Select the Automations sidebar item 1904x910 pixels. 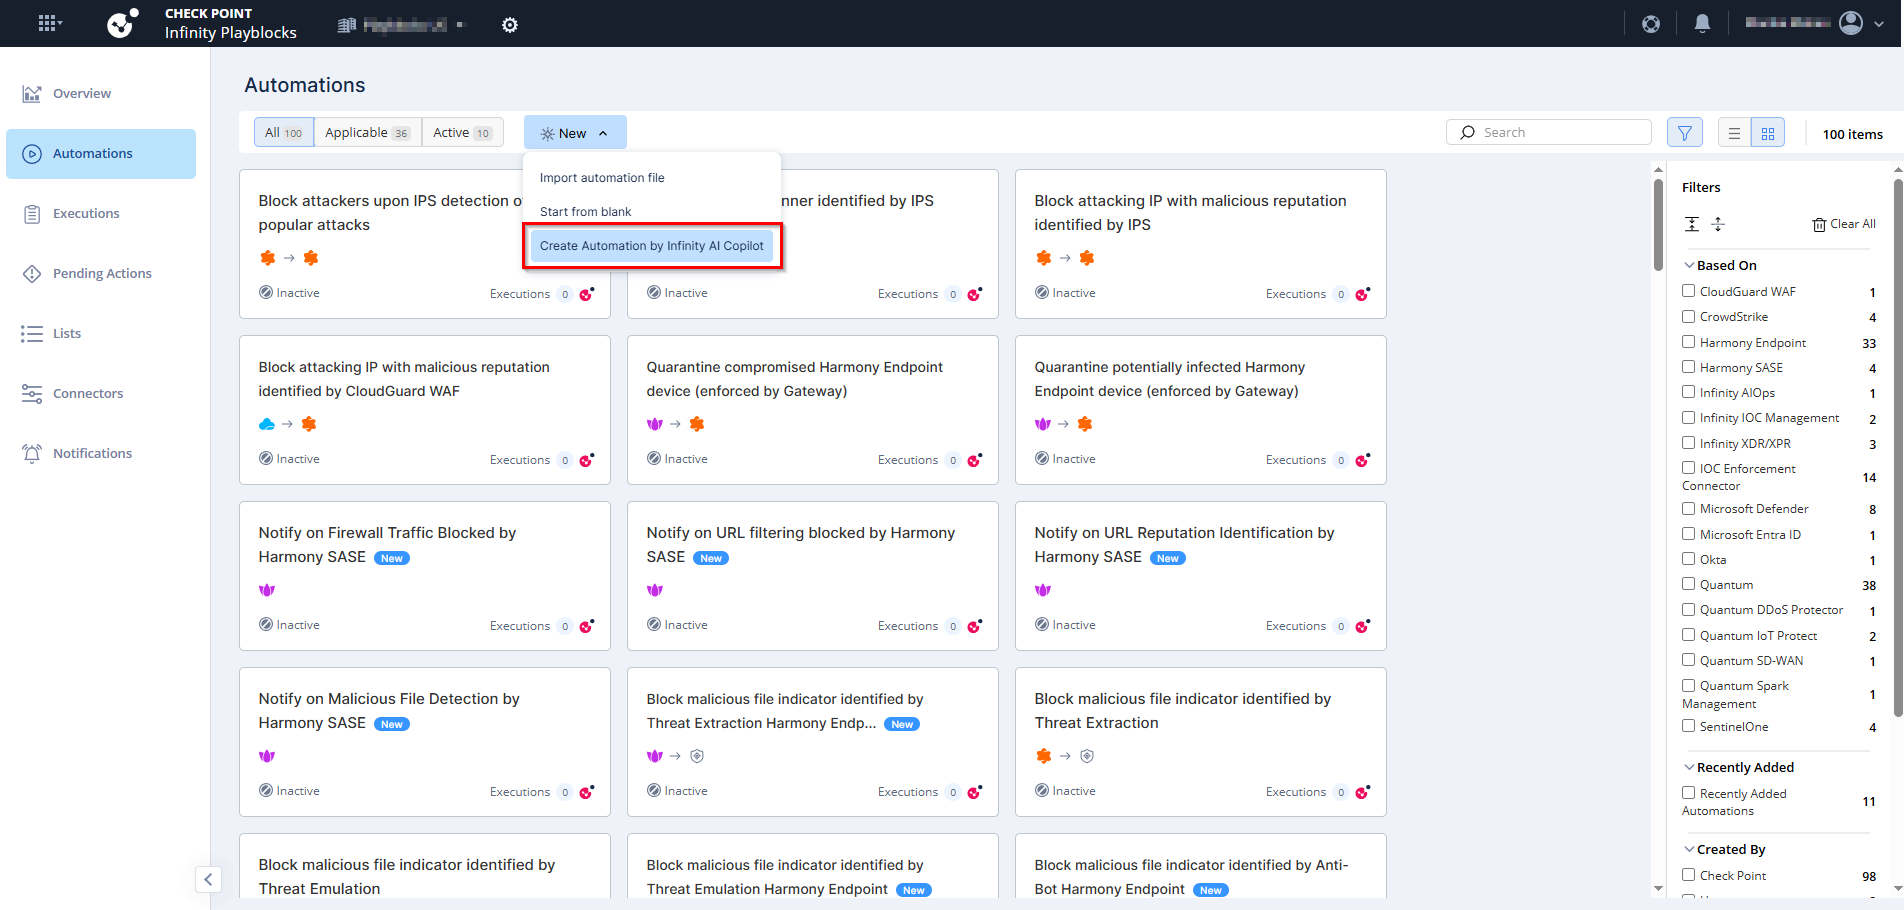pos(101,154)
